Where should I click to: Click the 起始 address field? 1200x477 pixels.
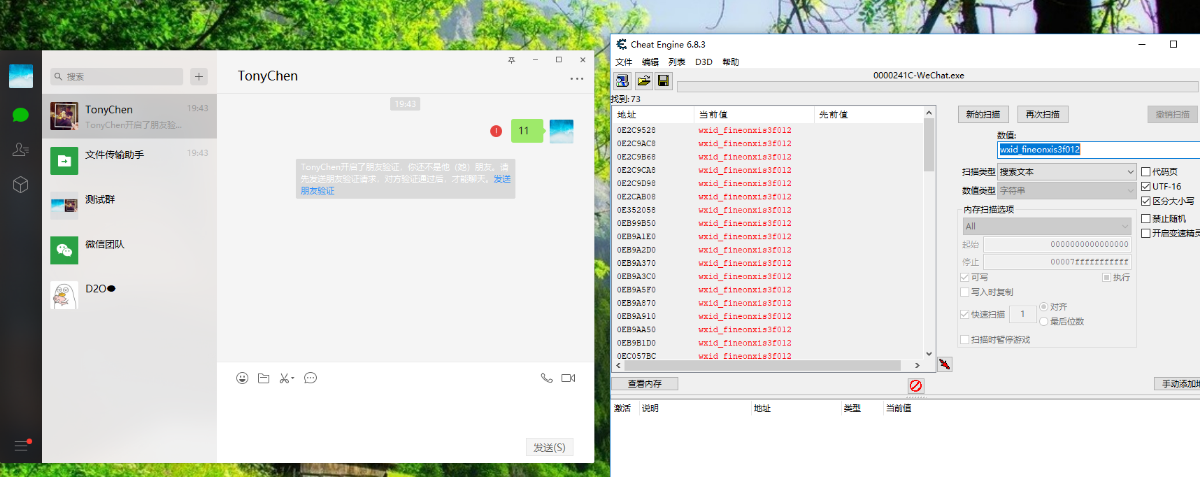1057,245
